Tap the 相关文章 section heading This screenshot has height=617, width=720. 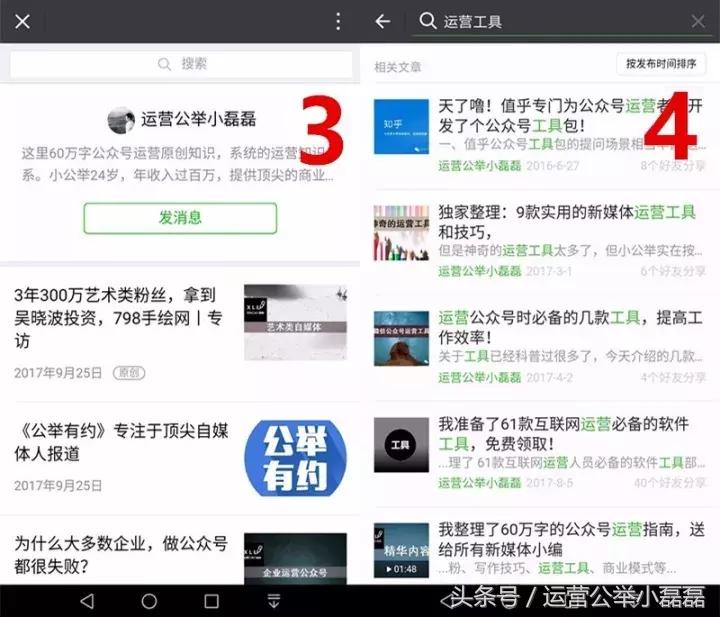click(398, 67)
